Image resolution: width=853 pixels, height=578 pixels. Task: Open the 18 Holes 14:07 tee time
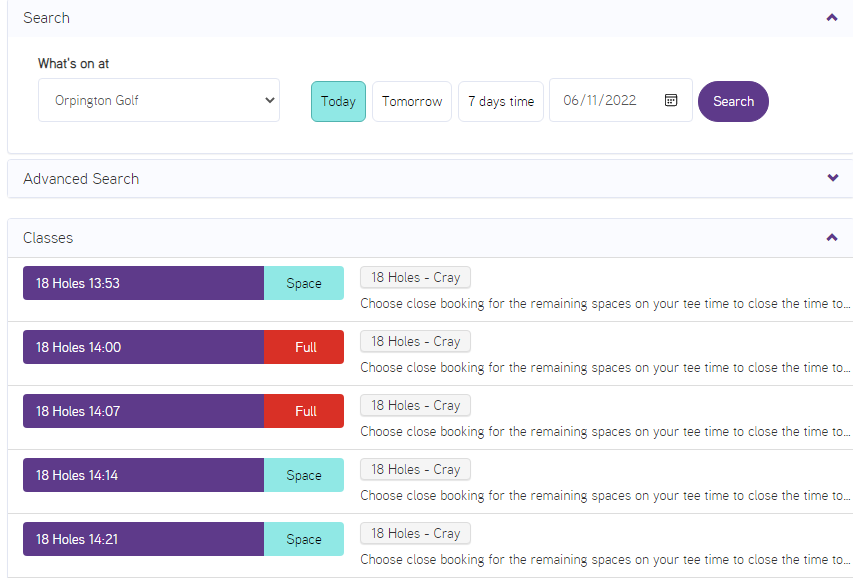click(143, 411)
